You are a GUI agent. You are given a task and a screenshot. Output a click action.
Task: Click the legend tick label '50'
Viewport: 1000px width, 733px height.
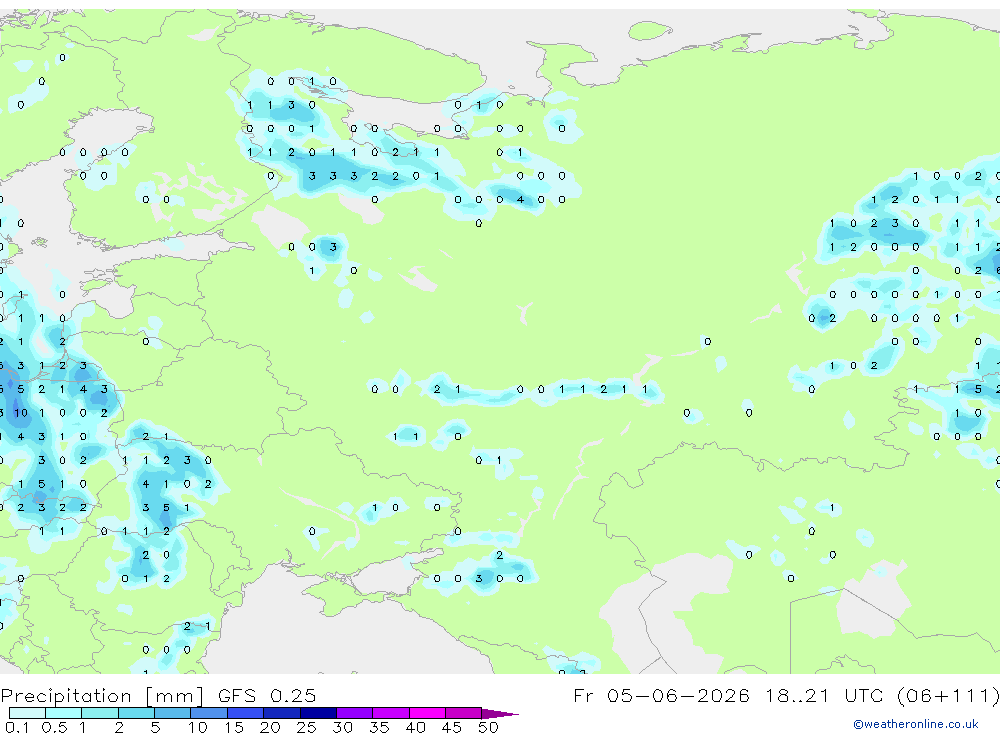tap(488, 727)
